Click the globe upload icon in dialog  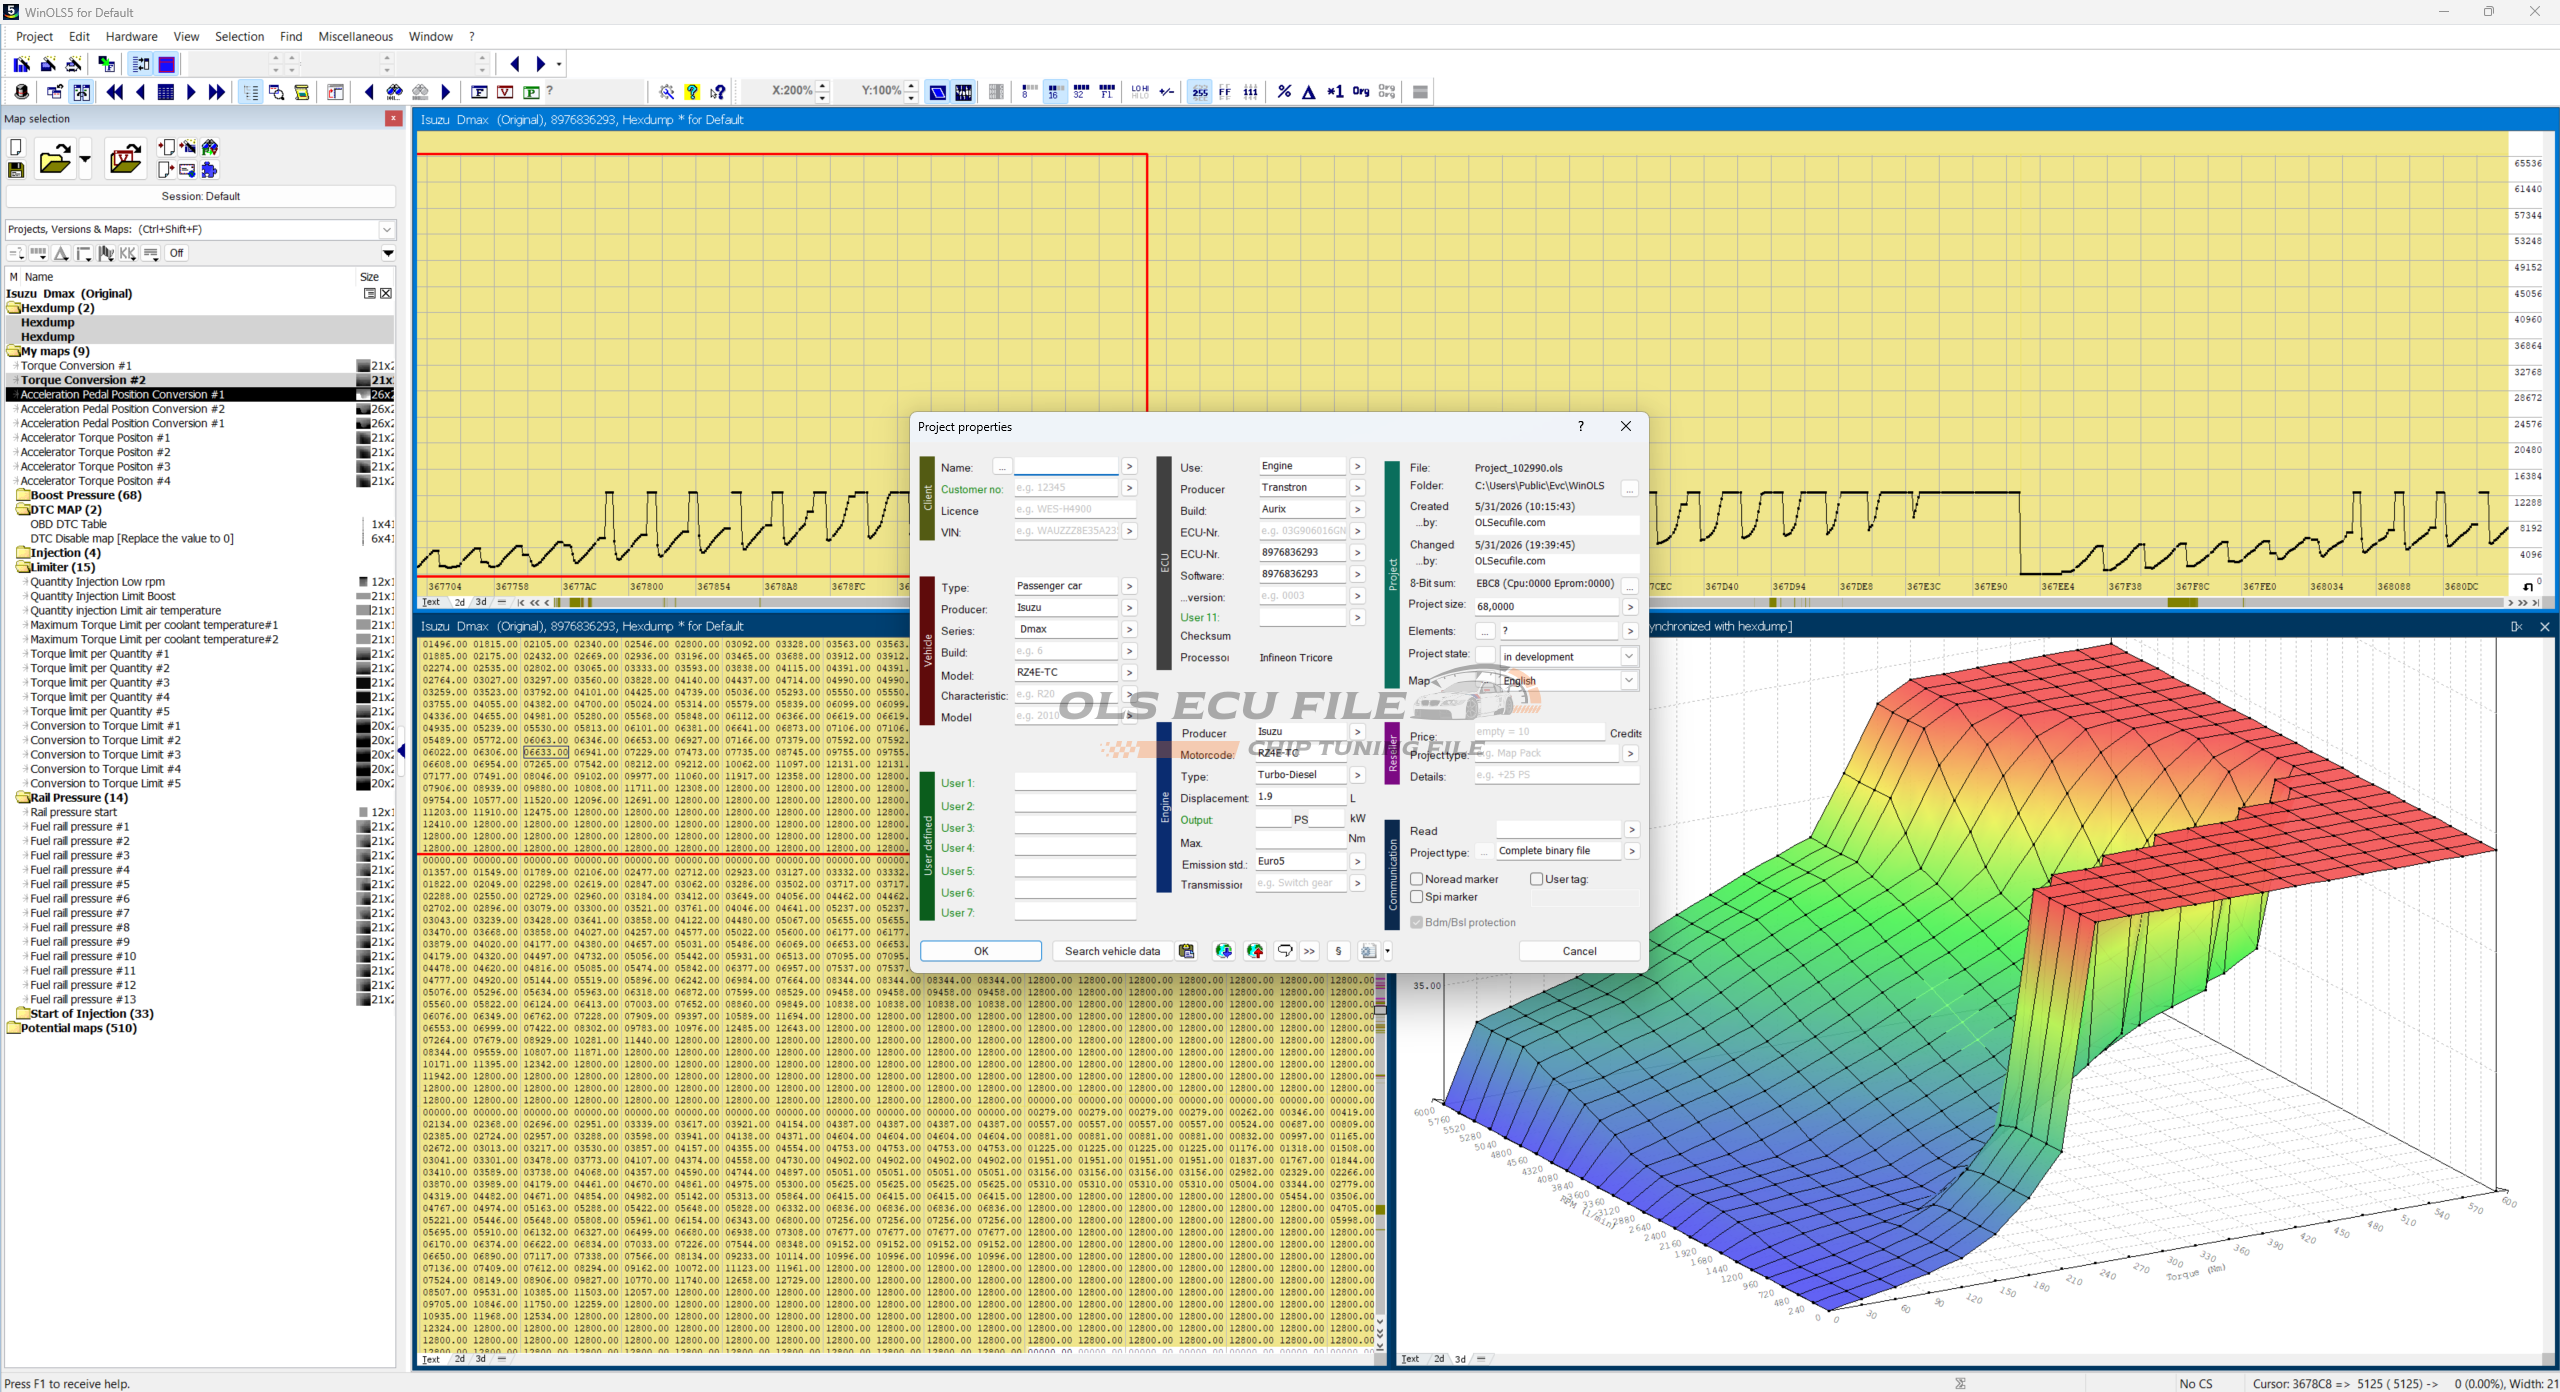tap(1255, 951)
